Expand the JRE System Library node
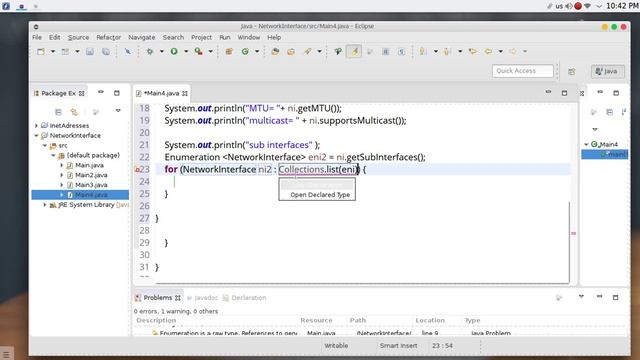This screenshot has height=360, width=640. [x=45, y=205]
